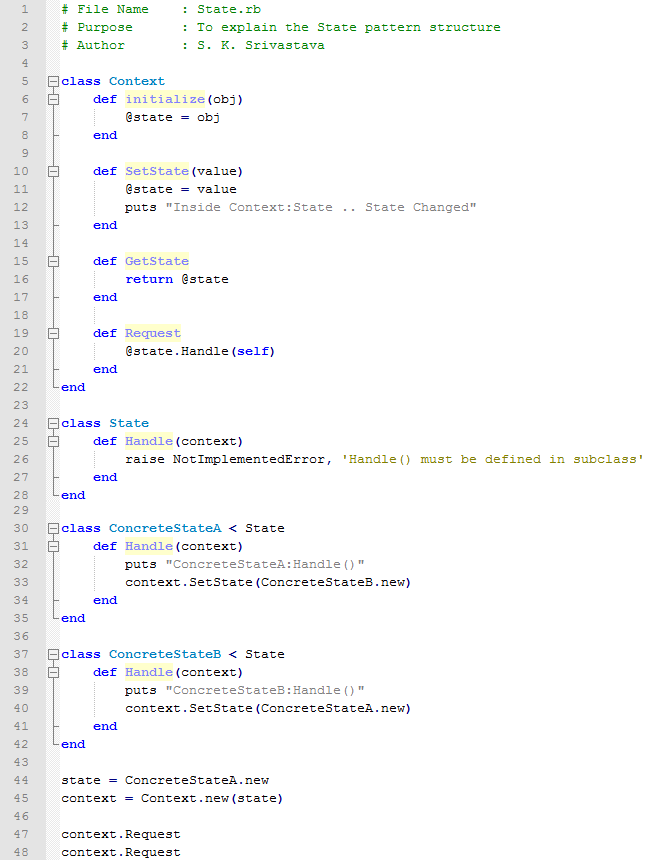Click the highlighted 'SetState' method name
Screen dimensions: 648x860
tap(157, 171)
